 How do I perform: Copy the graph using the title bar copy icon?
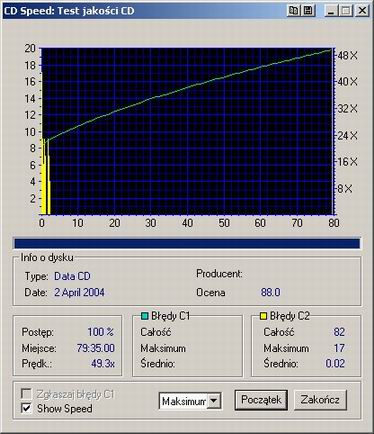tap(293, 11)
